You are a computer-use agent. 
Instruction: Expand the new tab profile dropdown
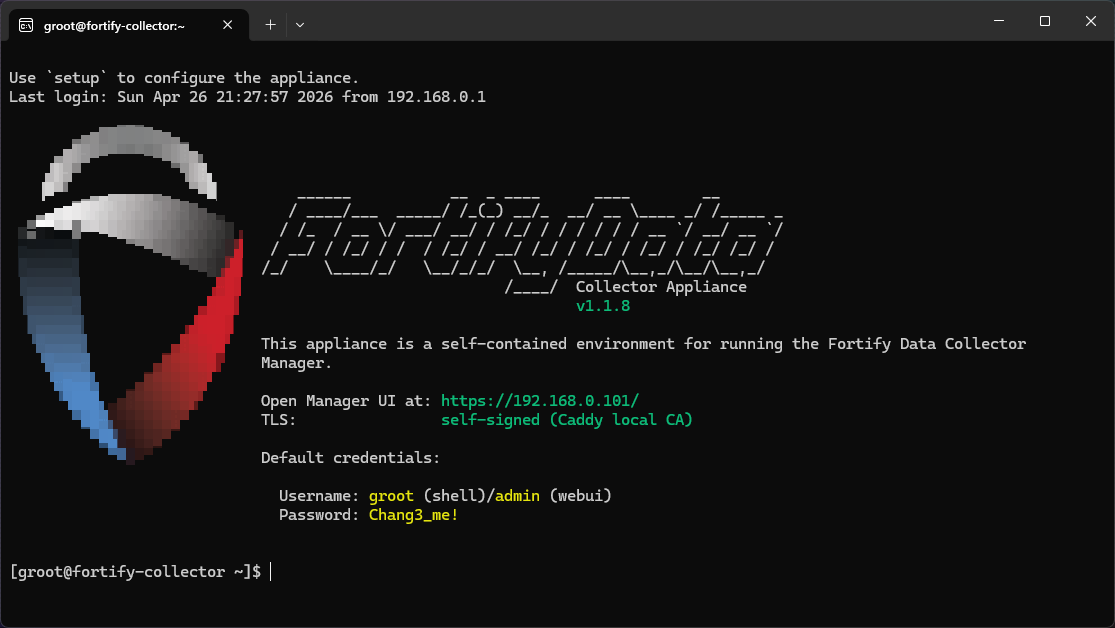pyautogui.click(x=300, y=25)
